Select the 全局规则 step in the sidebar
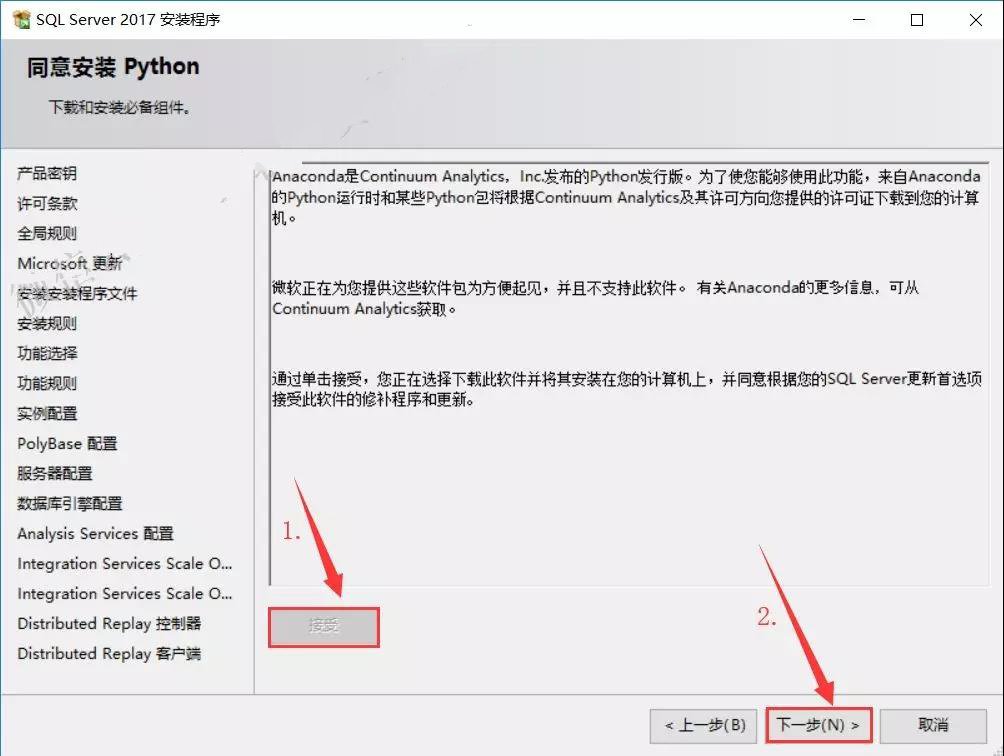The height and width of the screenshot is (756, 1004). click(47, 234)
